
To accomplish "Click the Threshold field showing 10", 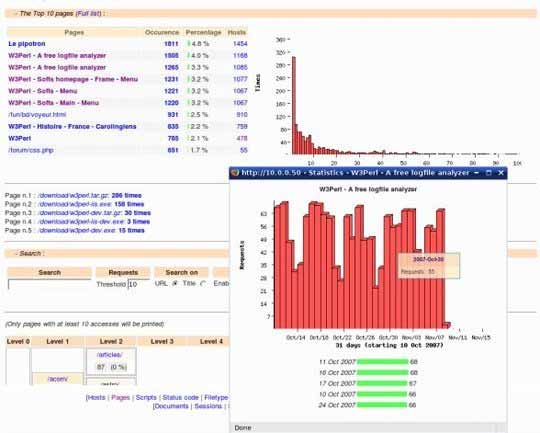I will (139, 284).
